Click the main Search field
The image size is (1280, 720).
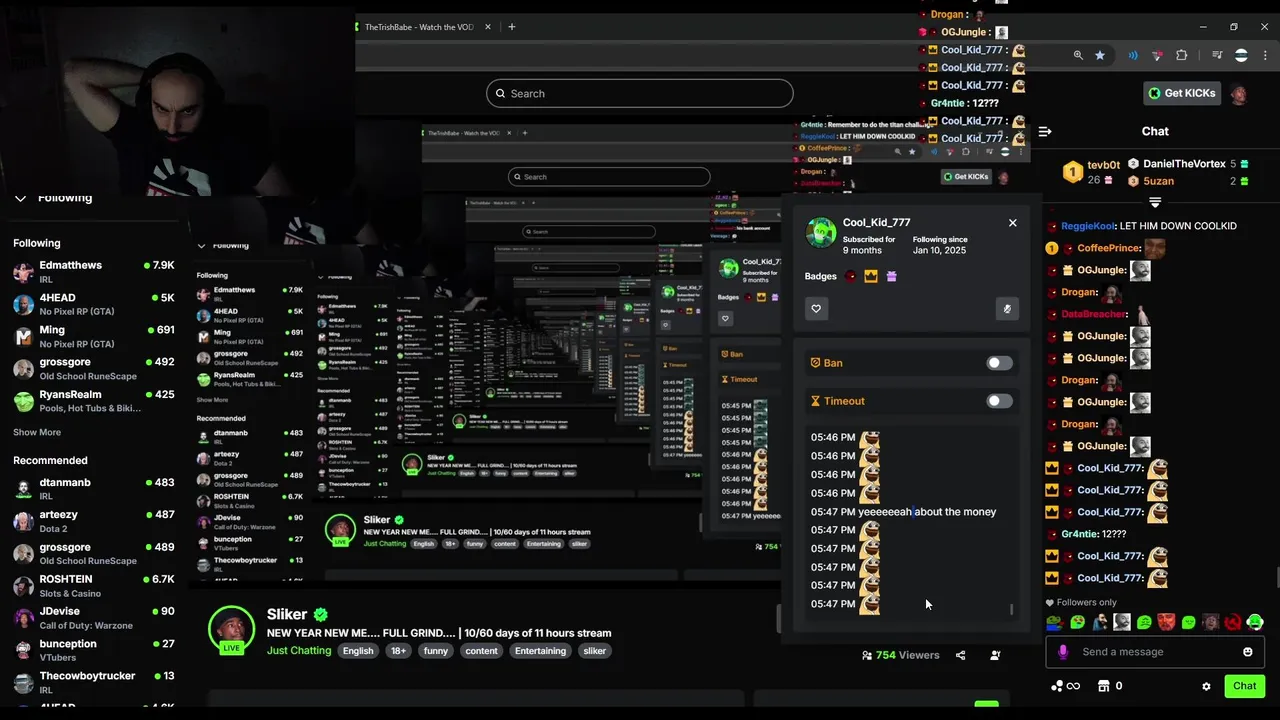[640, 93]
